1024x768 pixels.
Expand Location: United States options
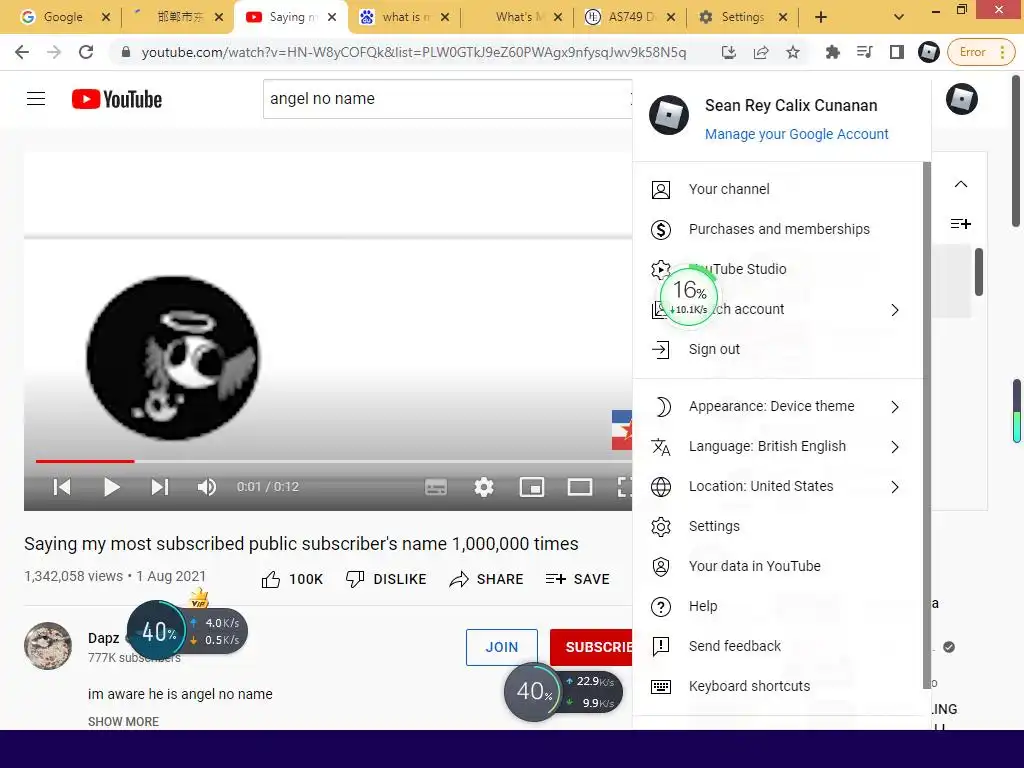[x=778, y=487]
